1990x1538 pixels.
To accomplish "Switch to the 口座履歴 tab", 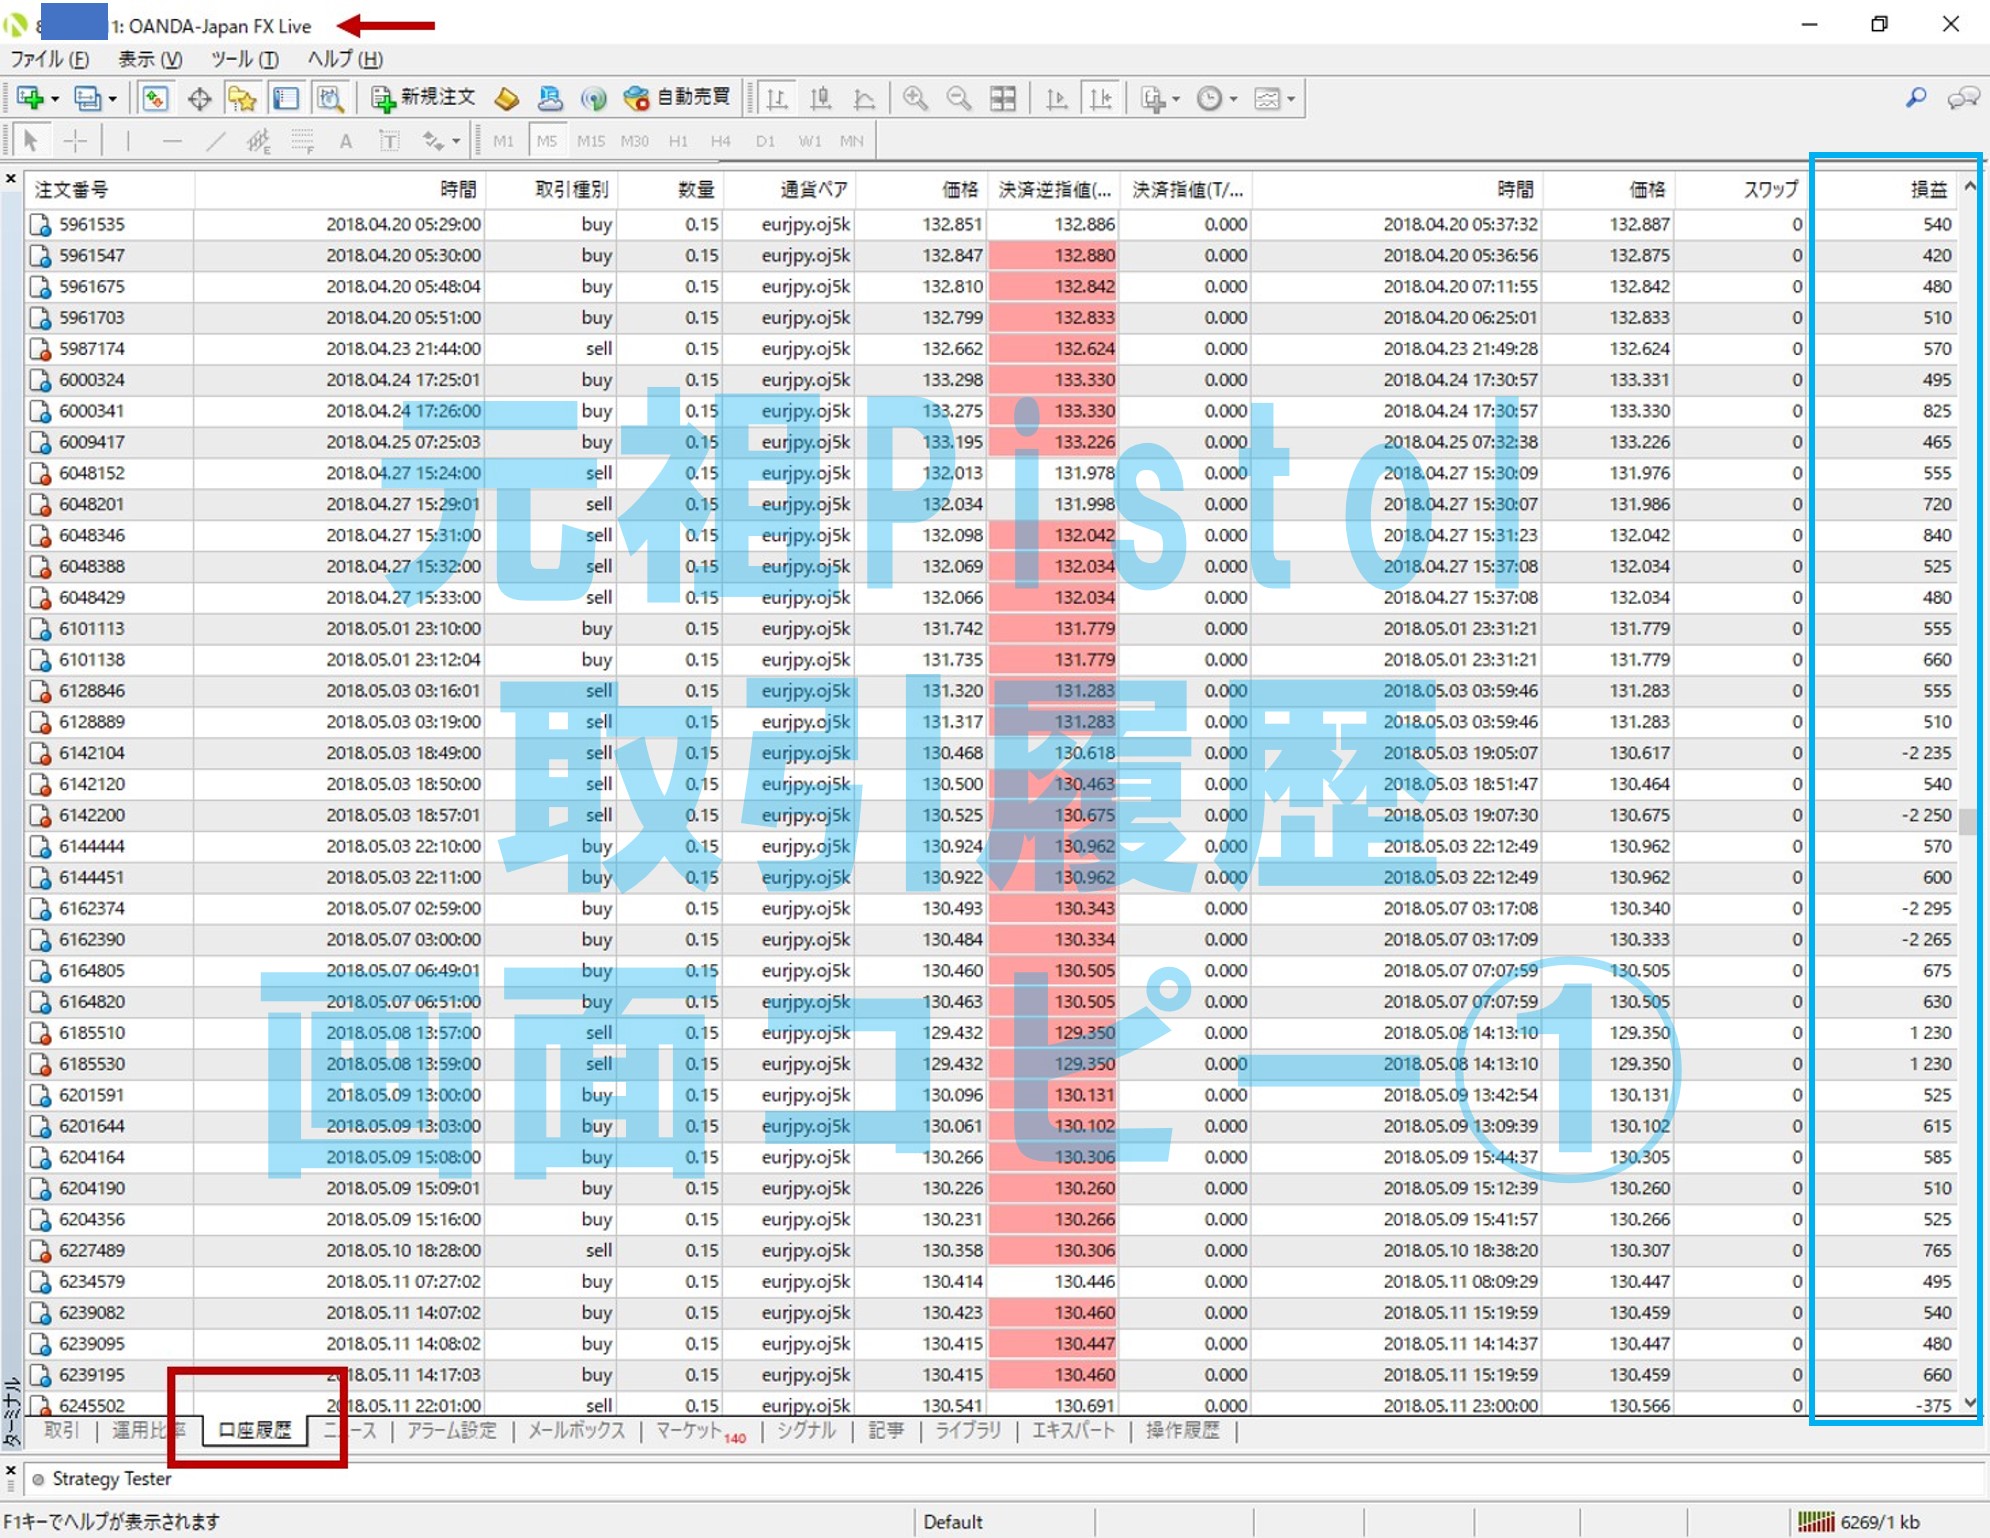I will tap(254, 1430).
